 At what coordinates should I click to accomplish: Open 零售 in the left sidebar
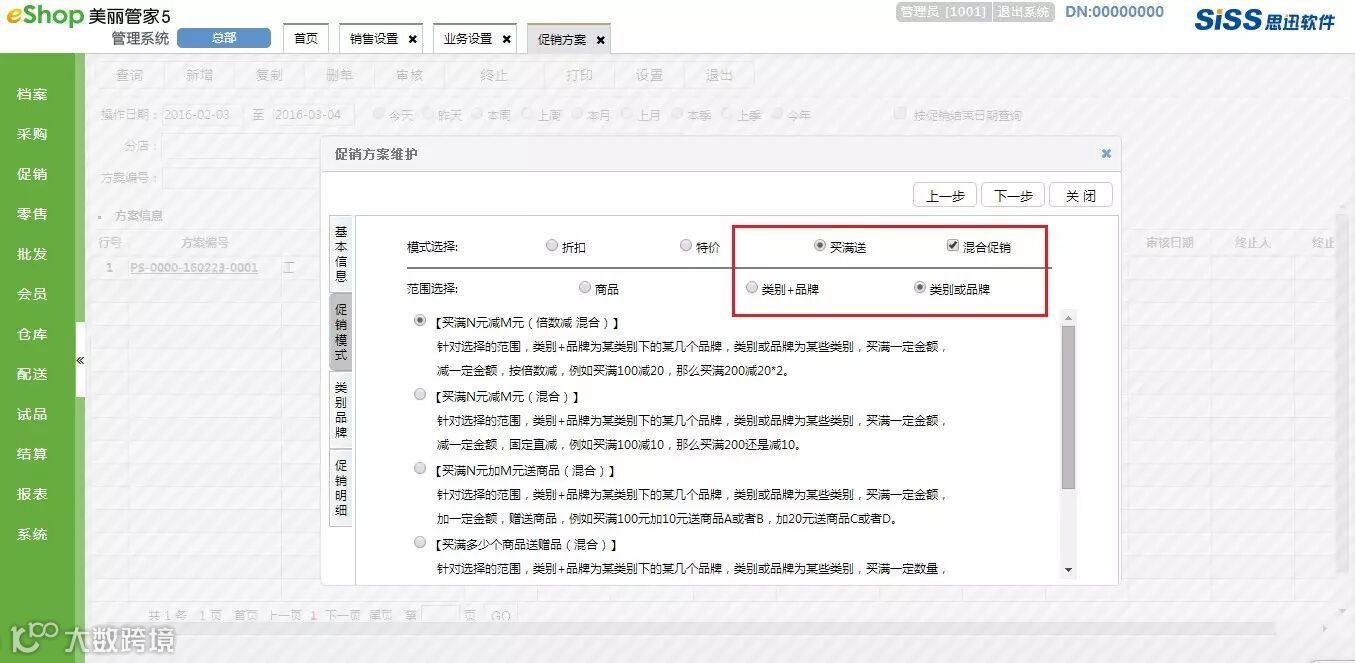coord(32,214)
